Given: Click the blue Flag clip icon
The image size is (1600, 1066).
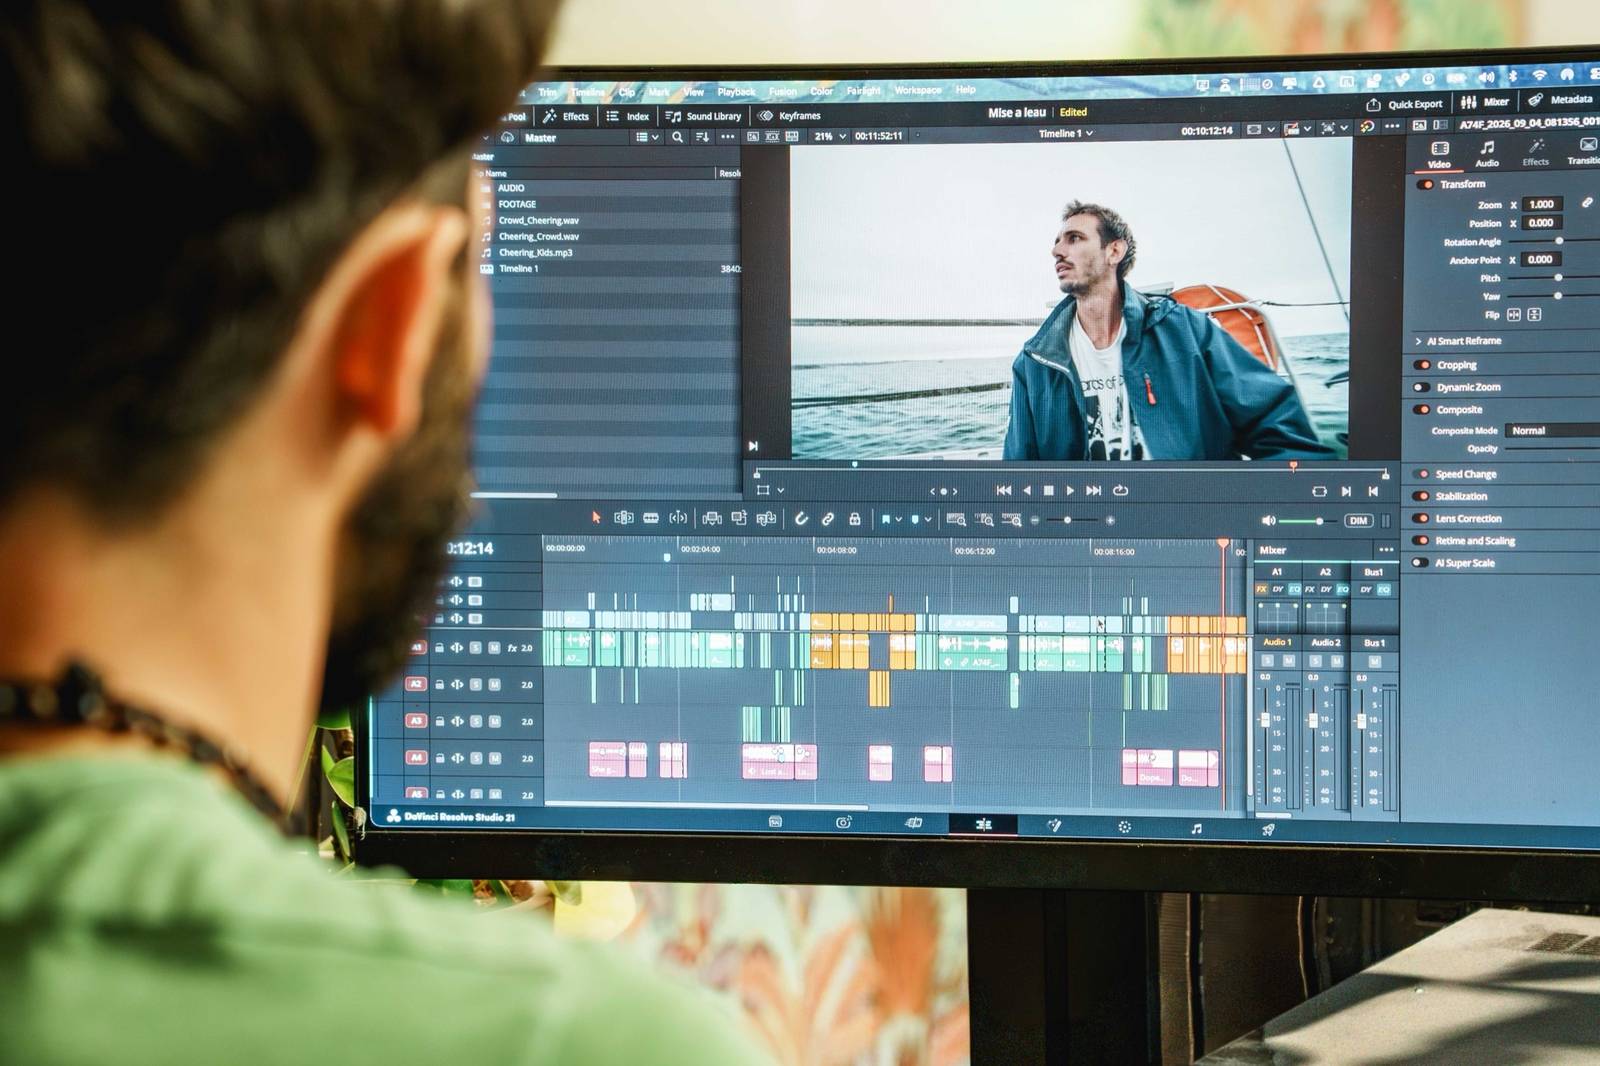Looking at the screenshot, I should click(885, 519).
